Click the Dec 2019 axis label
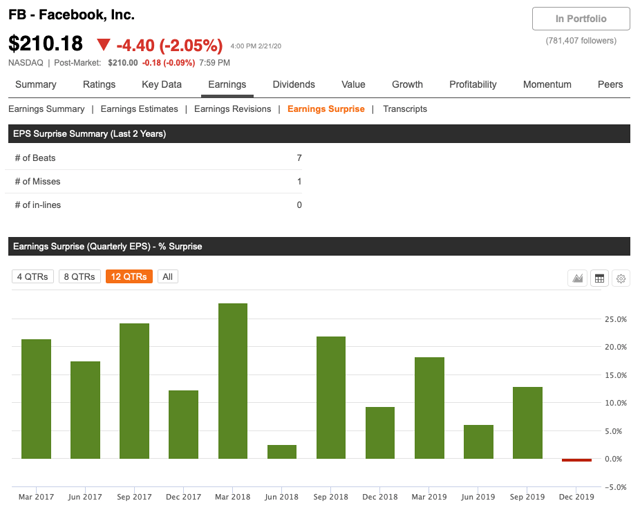The height and width of the screenshot is (512, 640). click(x=576, y=497)
